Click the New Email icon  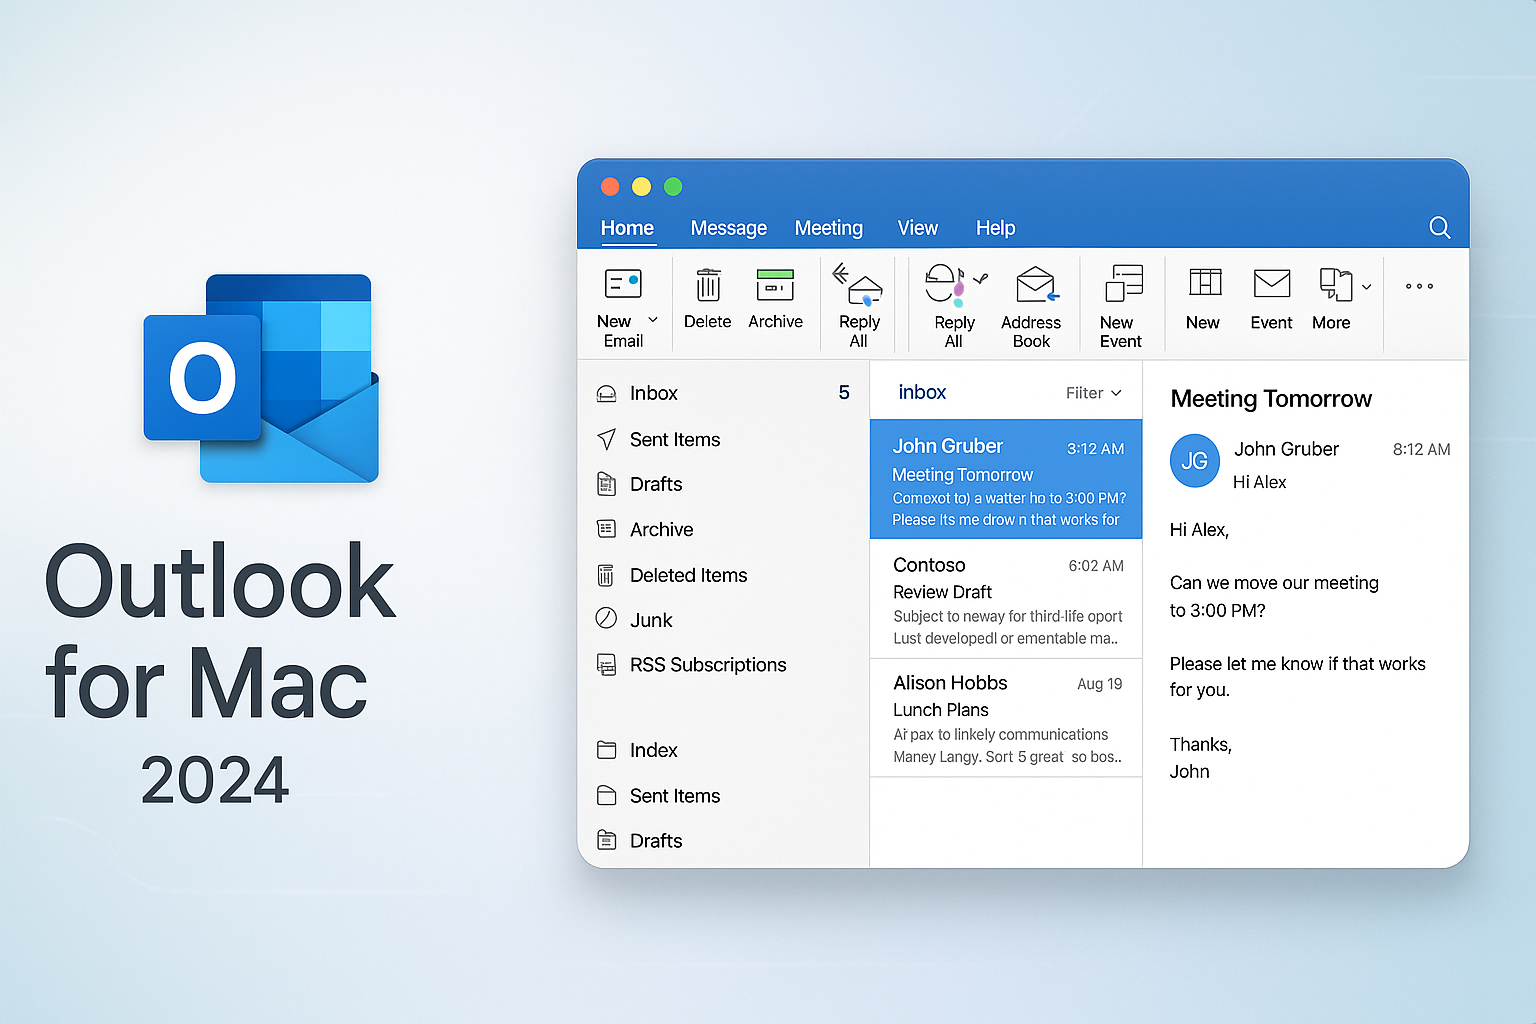click(x=622, y=285)
